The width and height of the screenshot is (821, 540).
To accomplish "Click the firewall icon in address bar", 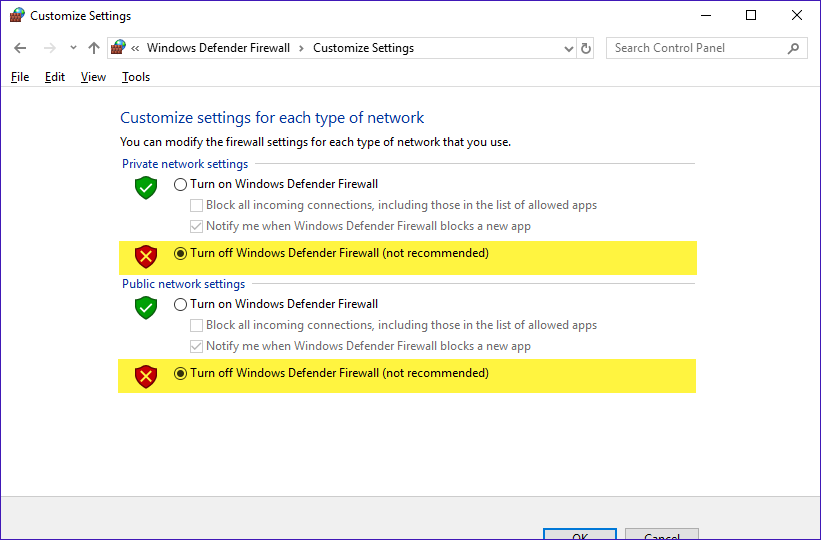I will [118, 48].
